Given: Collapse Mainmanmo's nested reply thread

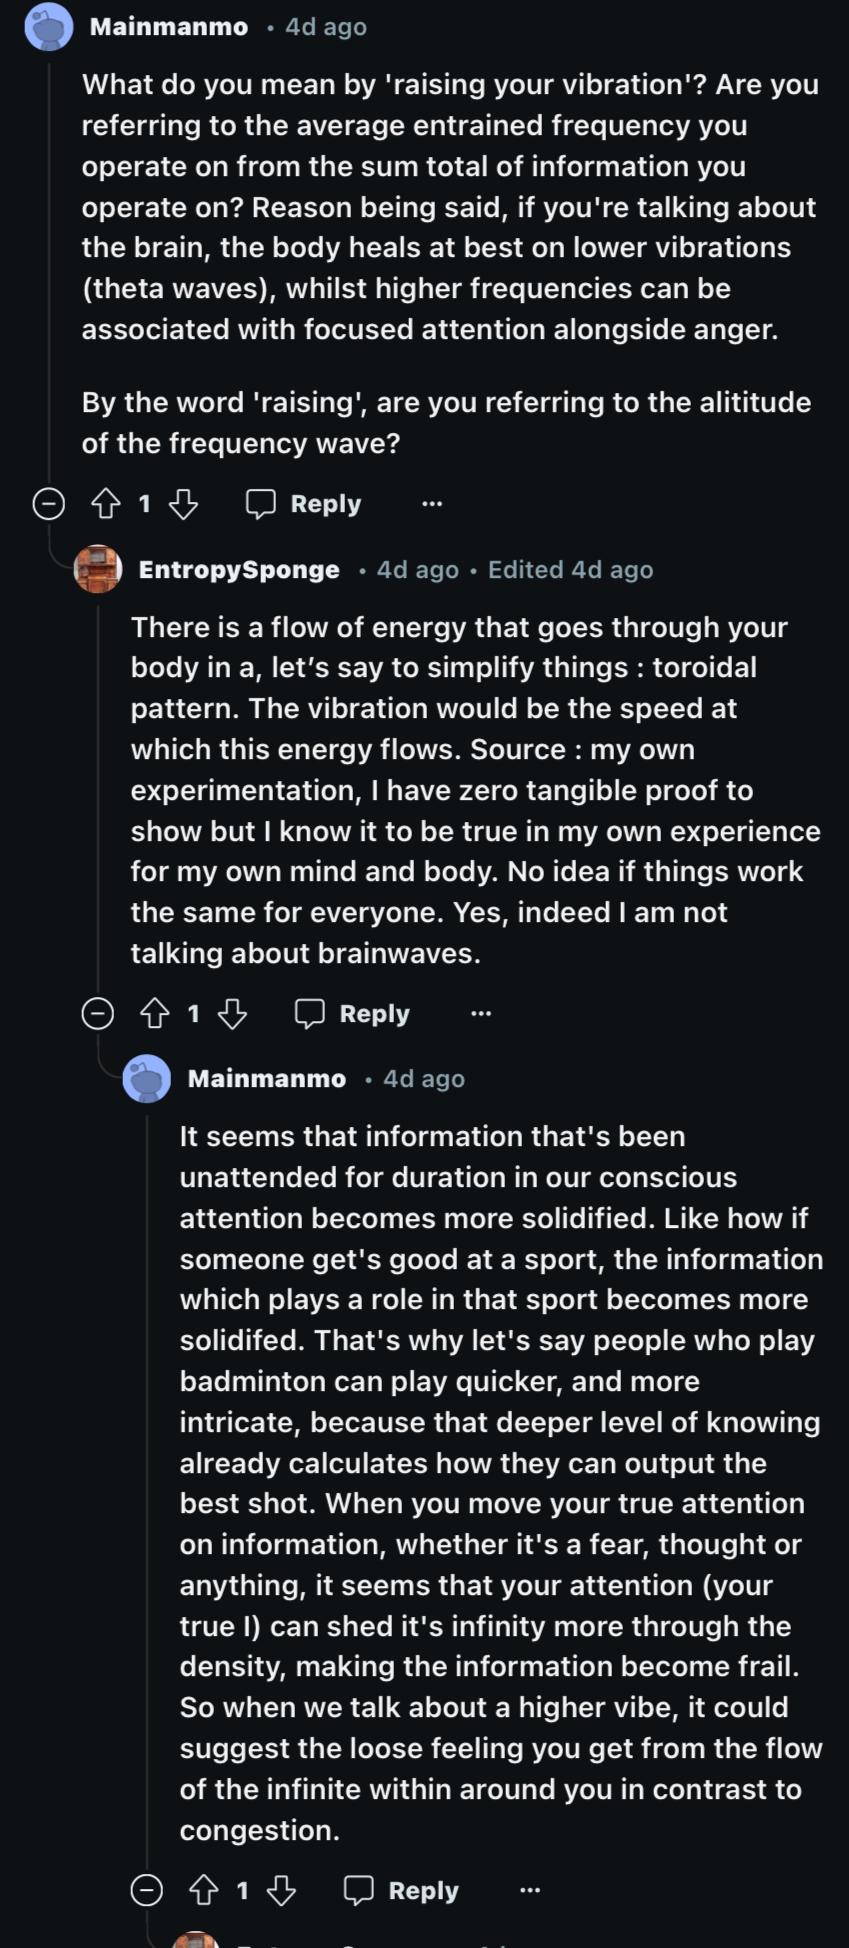Looking at the screenshot, I should point(147,1890).
